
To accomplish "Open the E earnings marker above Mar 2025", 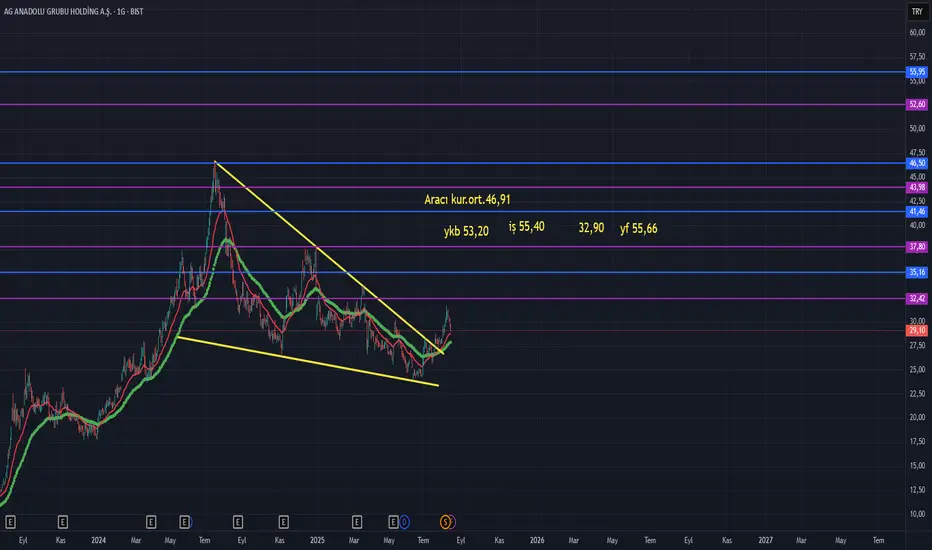I will point(357,522).
